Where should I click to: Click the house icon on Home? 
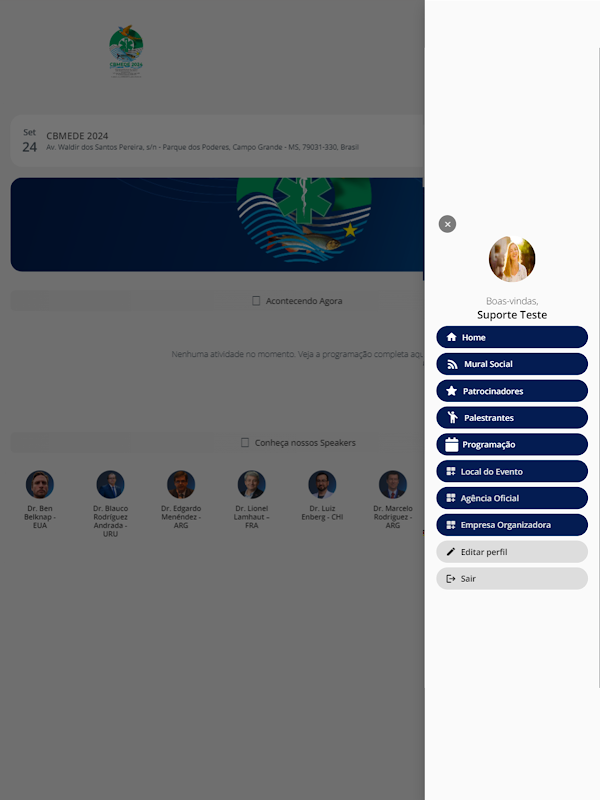tap(452, 337)
